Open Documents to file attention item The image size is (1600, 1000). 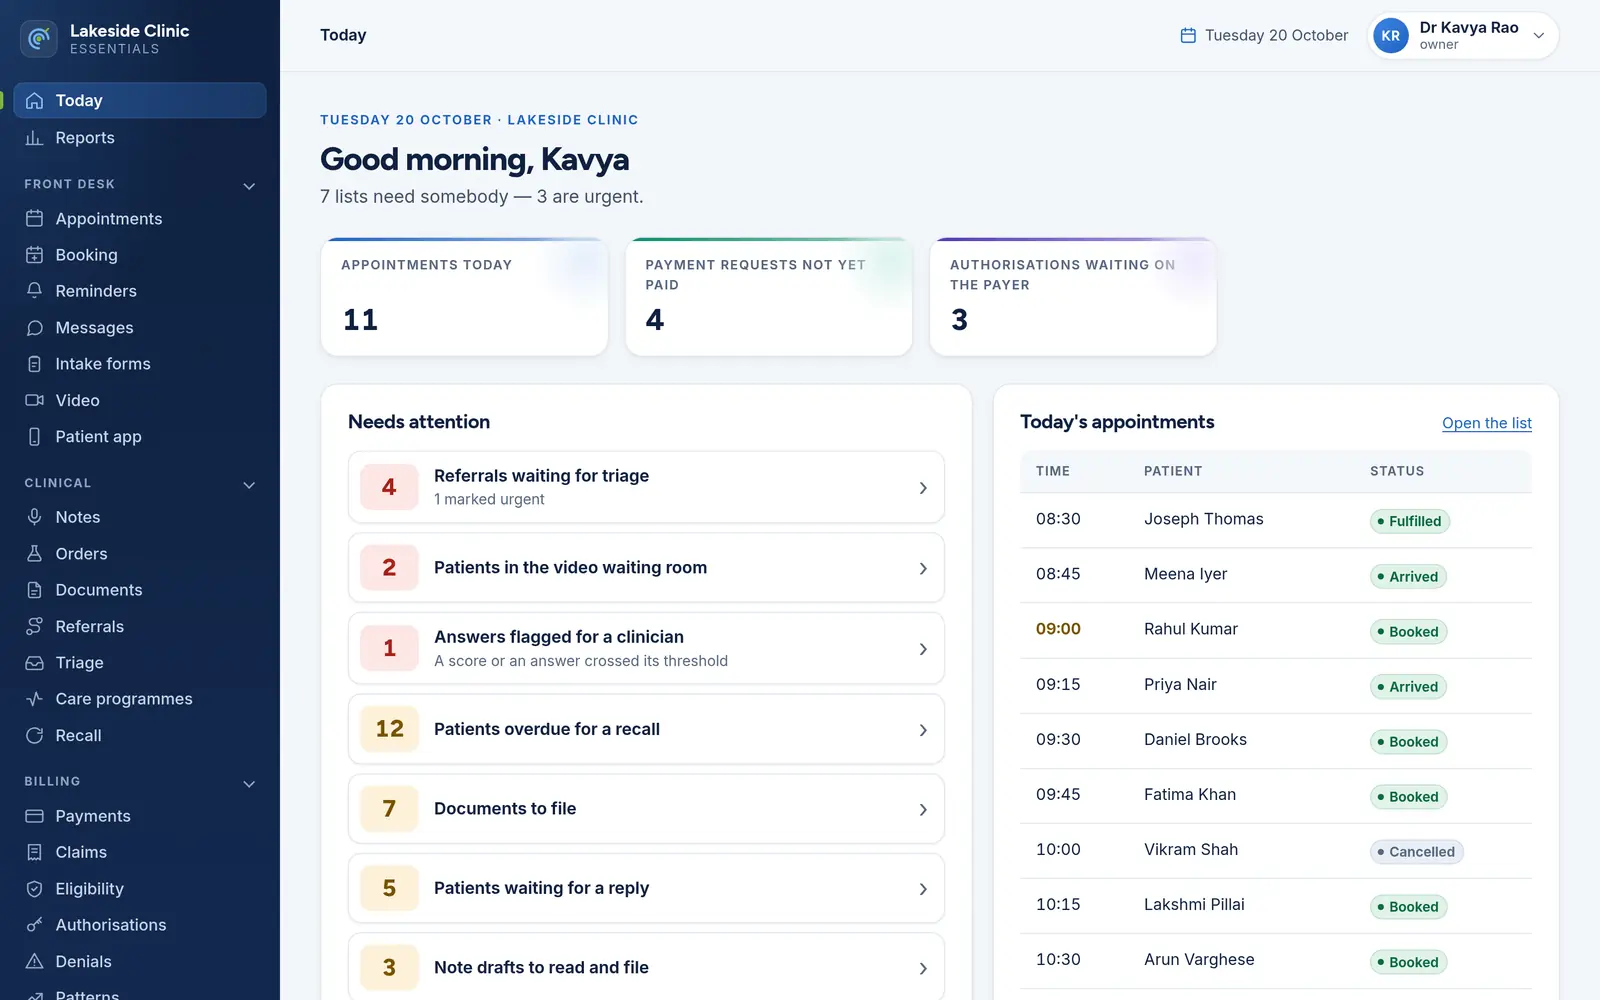pos(646,808)
